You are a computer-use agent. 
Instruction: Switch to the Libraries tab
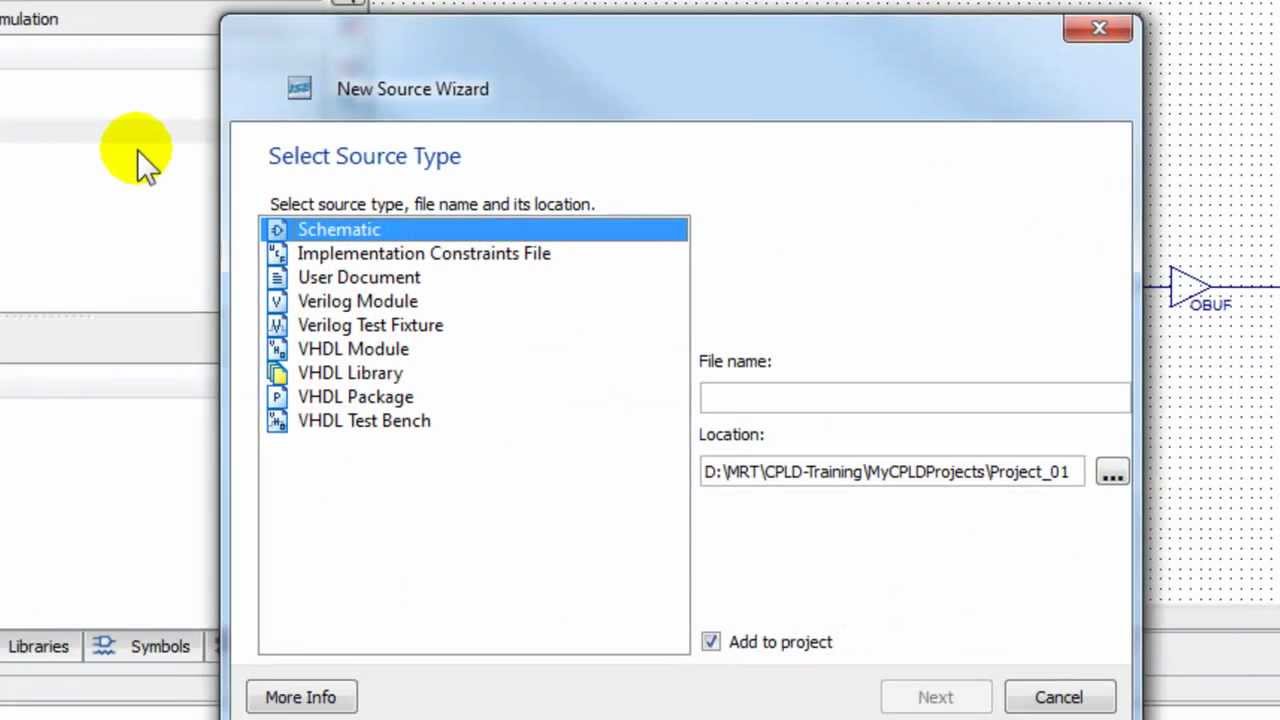38,646
